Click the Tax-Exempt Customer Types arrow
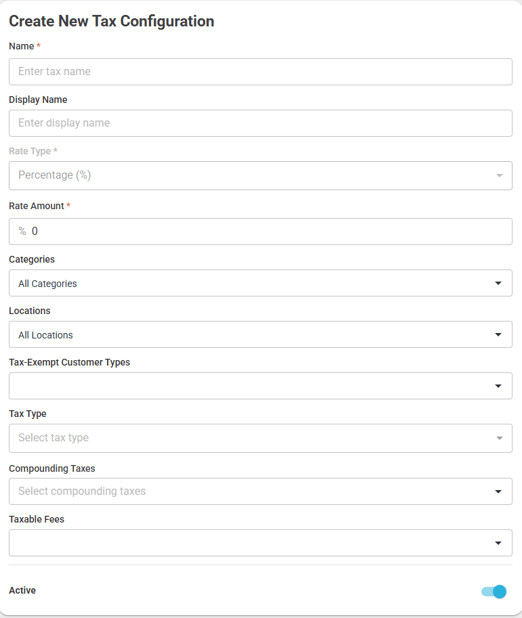Screen dimensions: 522x618 [498, 386]
